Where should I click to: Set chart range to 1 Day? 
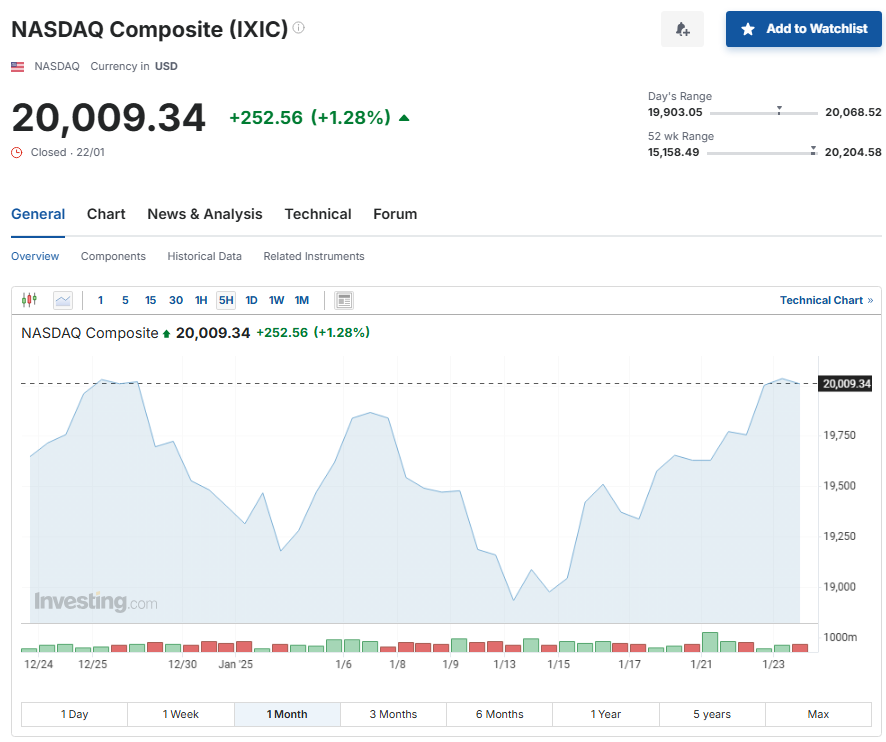point(75,714)
